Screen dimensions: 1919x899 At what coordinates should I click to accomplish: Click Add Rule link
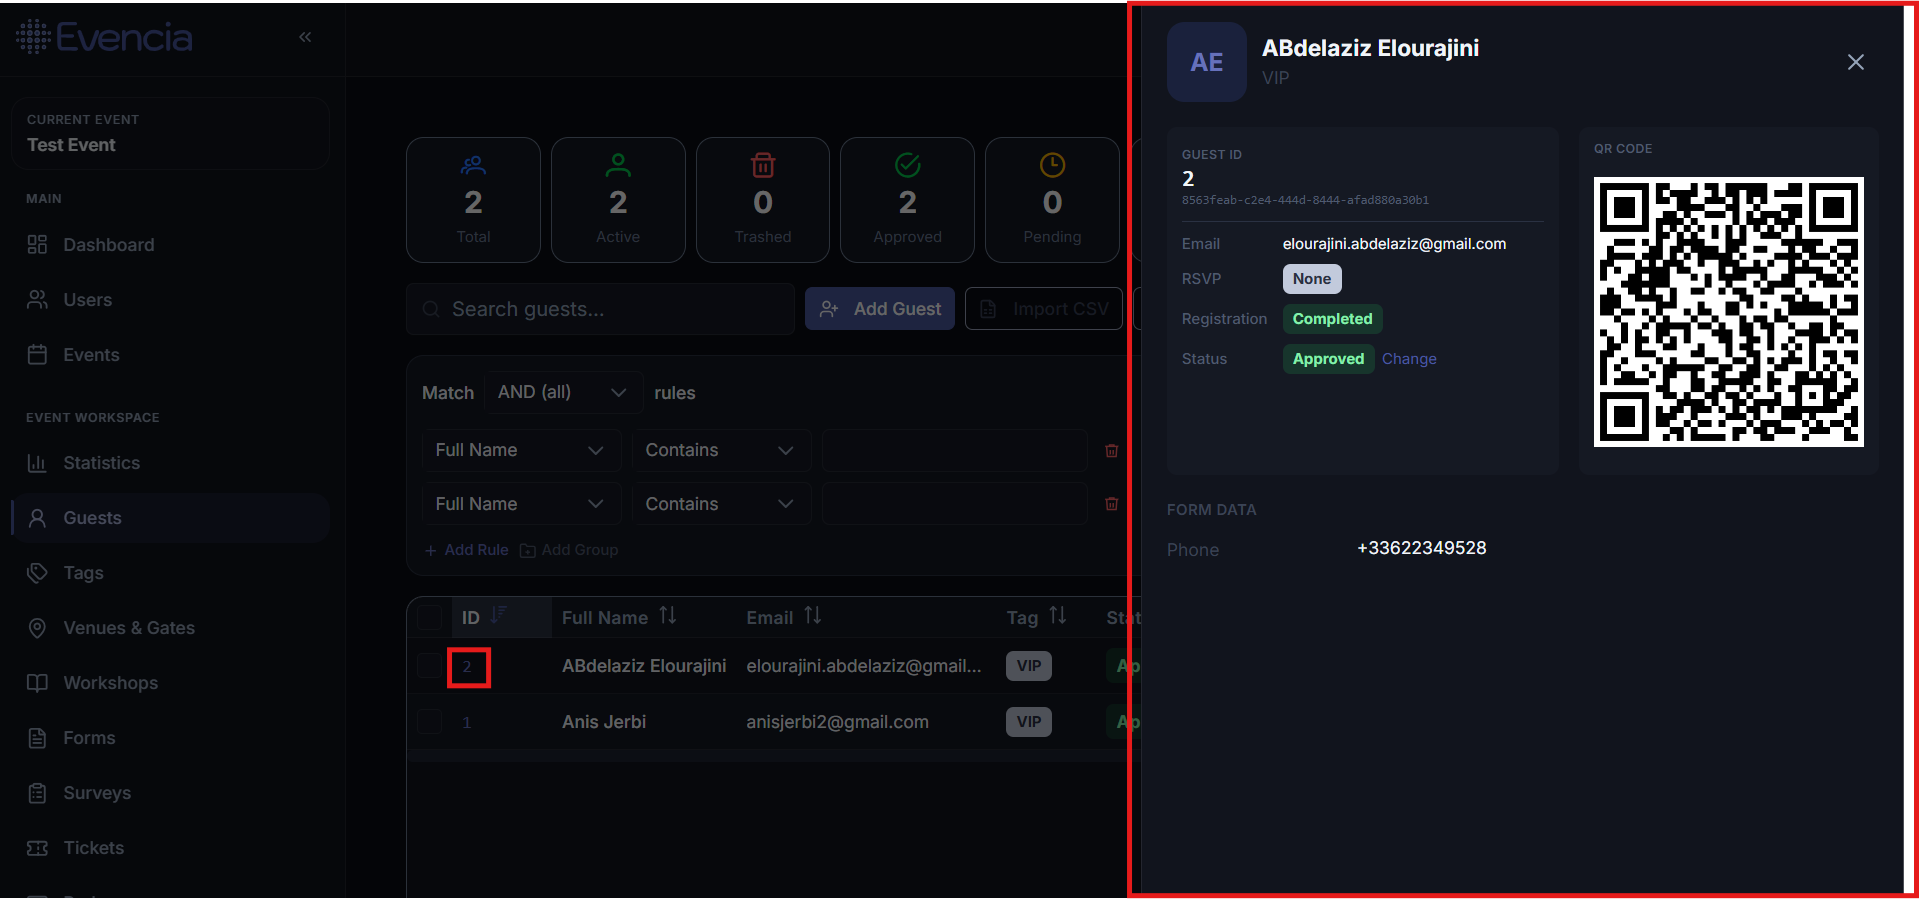click(x=466, y=550)
